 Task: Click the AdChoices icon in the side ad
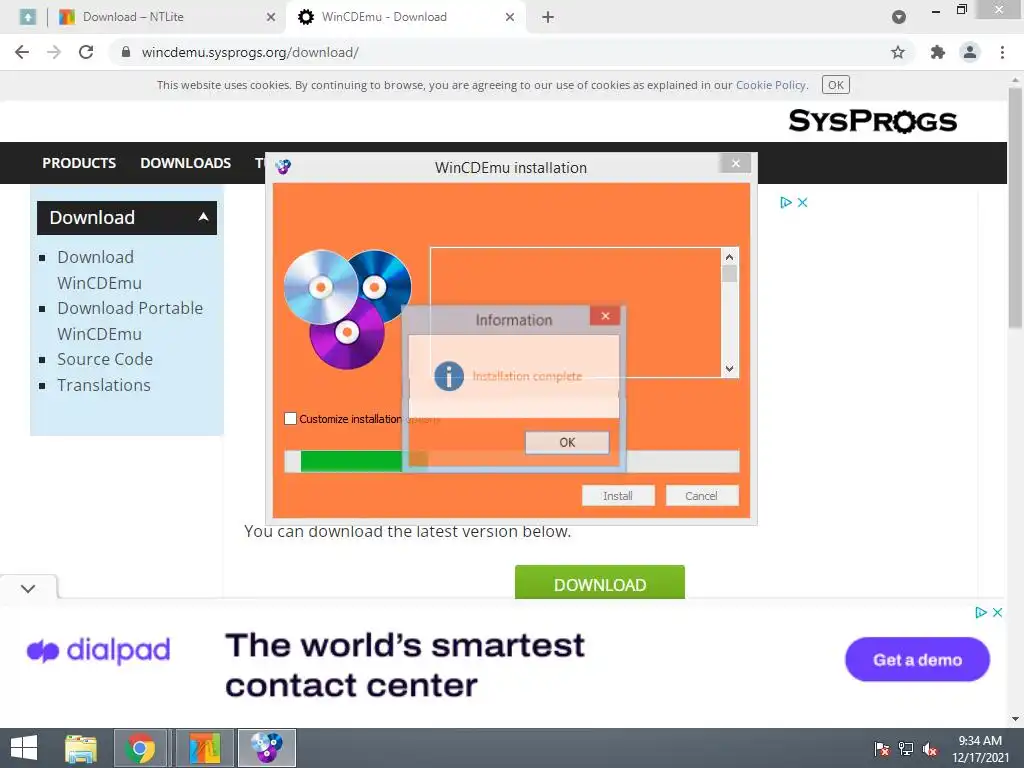(x=786, y=202)
